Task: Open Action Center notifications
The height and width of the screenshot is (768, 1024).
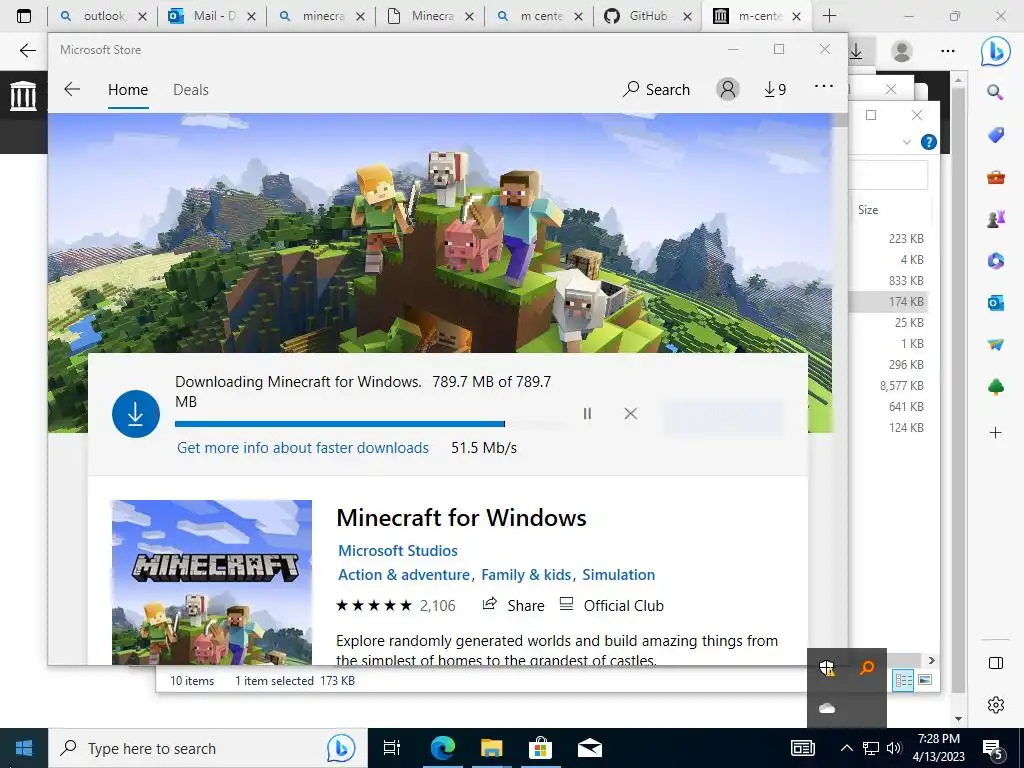Action: [x=993, y=750]
